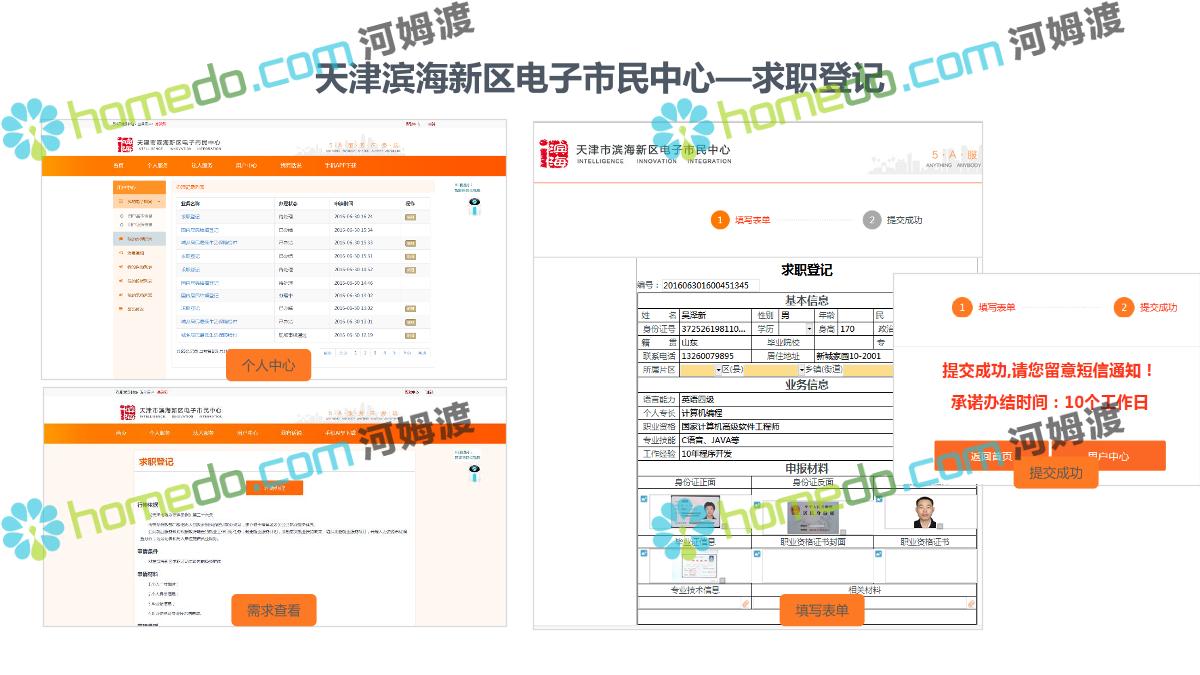Click the 联系电话 field showing 13260079895
The image size is (1200, 675).
point(706,356)
